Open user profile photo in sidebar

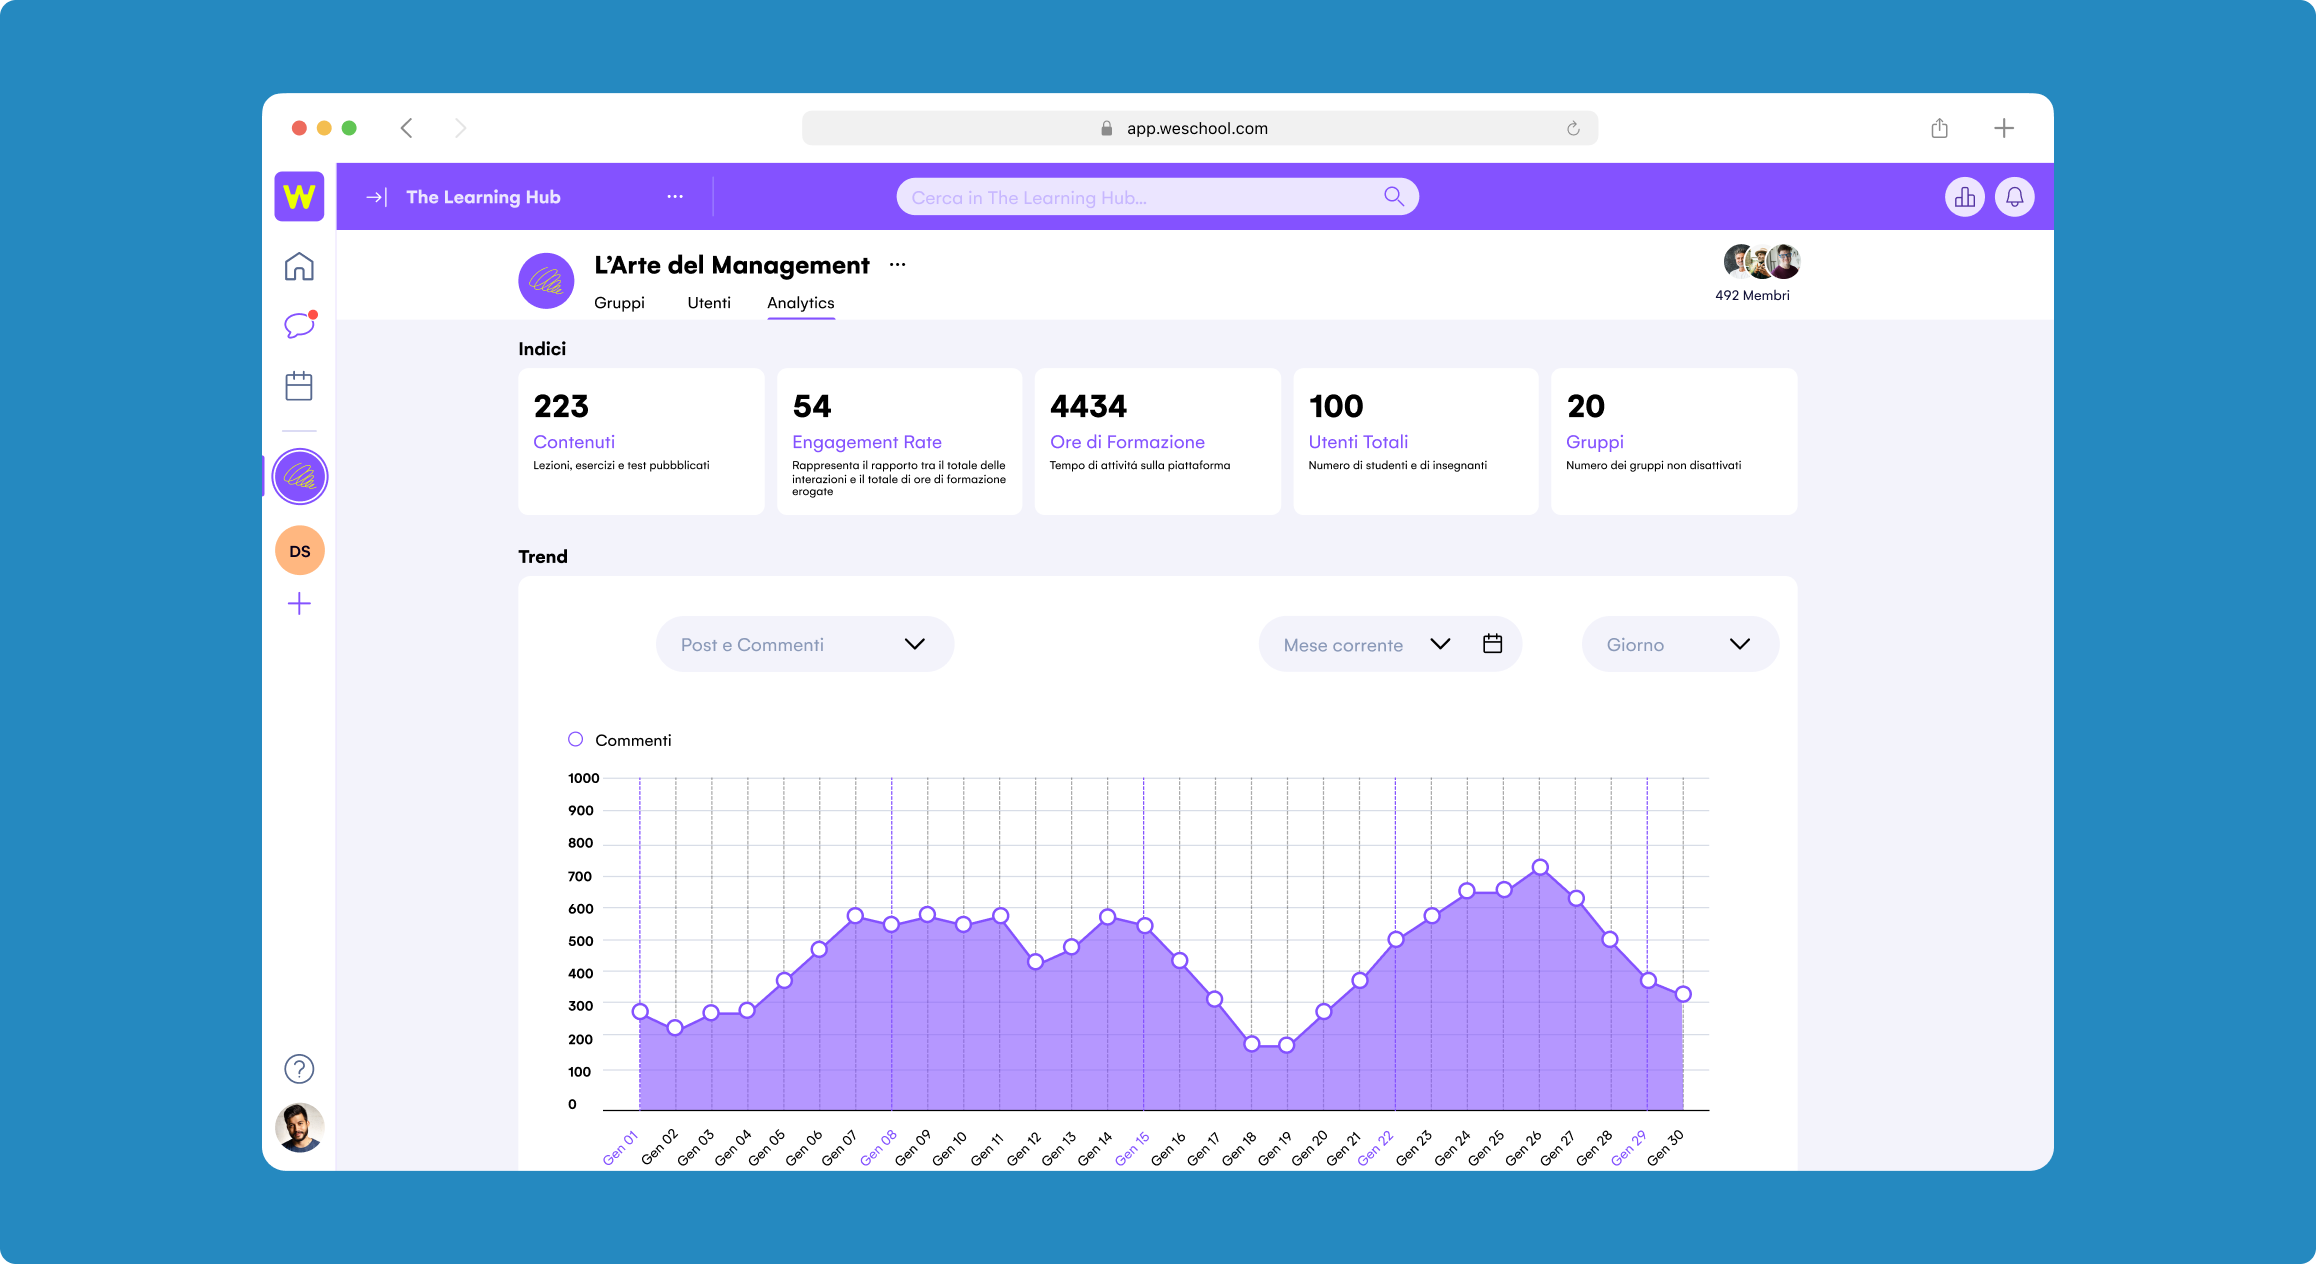(299, 1128)
